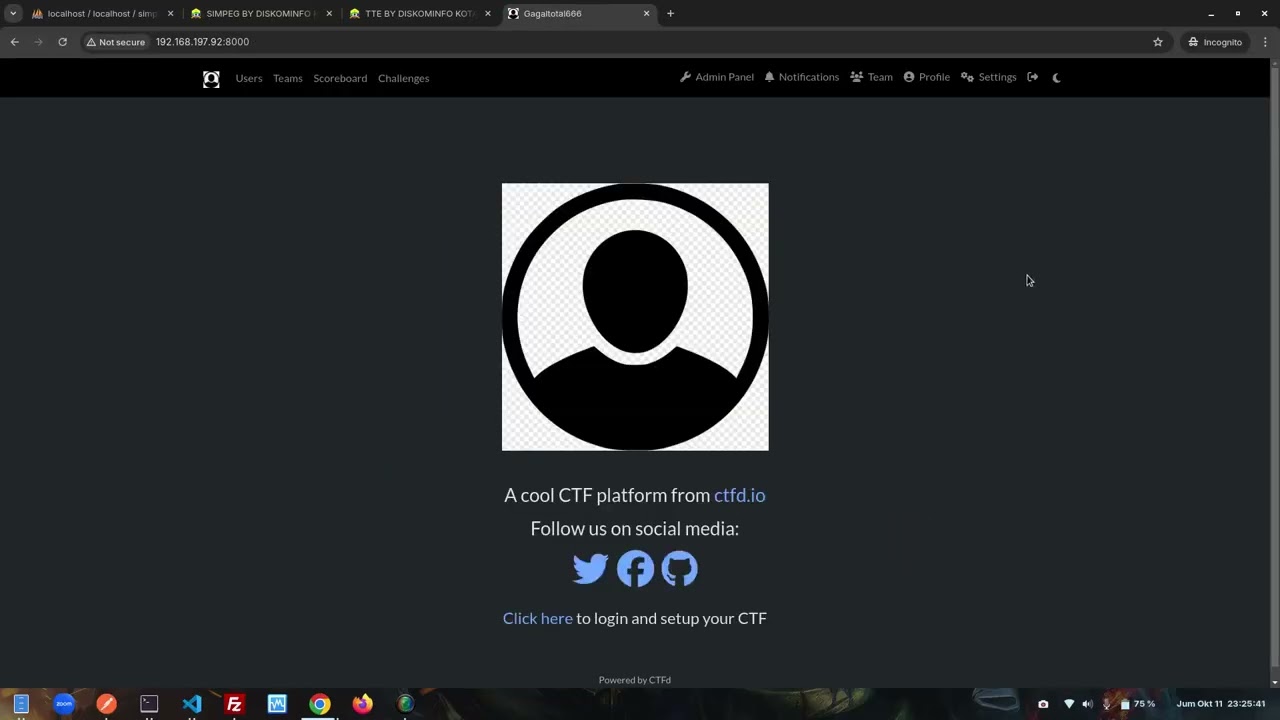Open the file manager taskbar icon
The height and width of the screenshot is (720, 1280).
(21, 704)
